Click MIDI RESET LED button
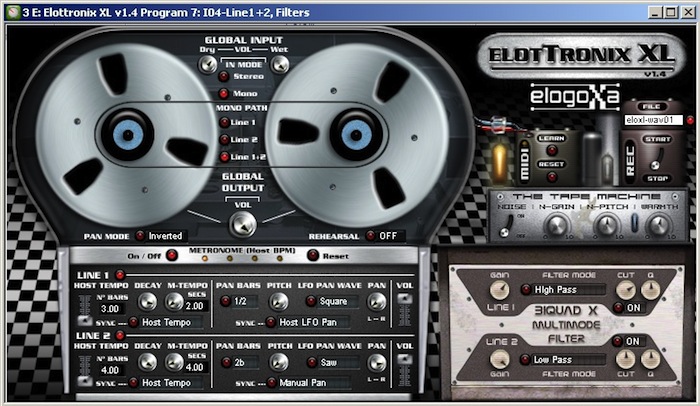700x406 pixels. tap(552, 177)
